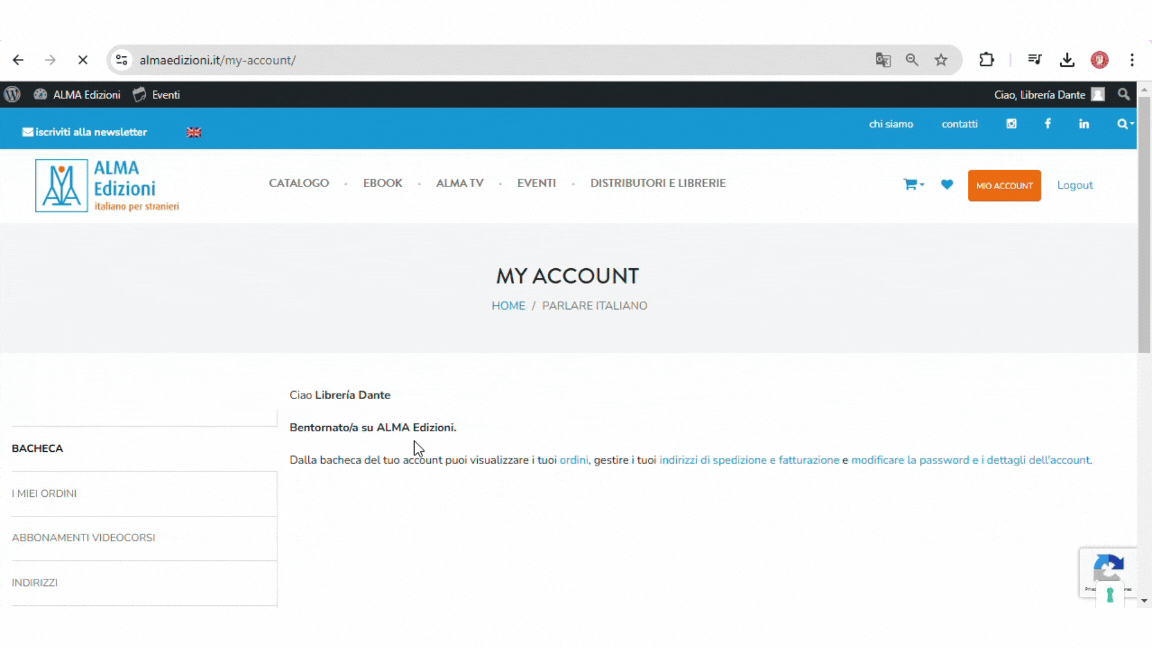The height and width of the screenshot is (648, 1152).
Task: Open the browser extensions menu
Action: pos(987,60)
